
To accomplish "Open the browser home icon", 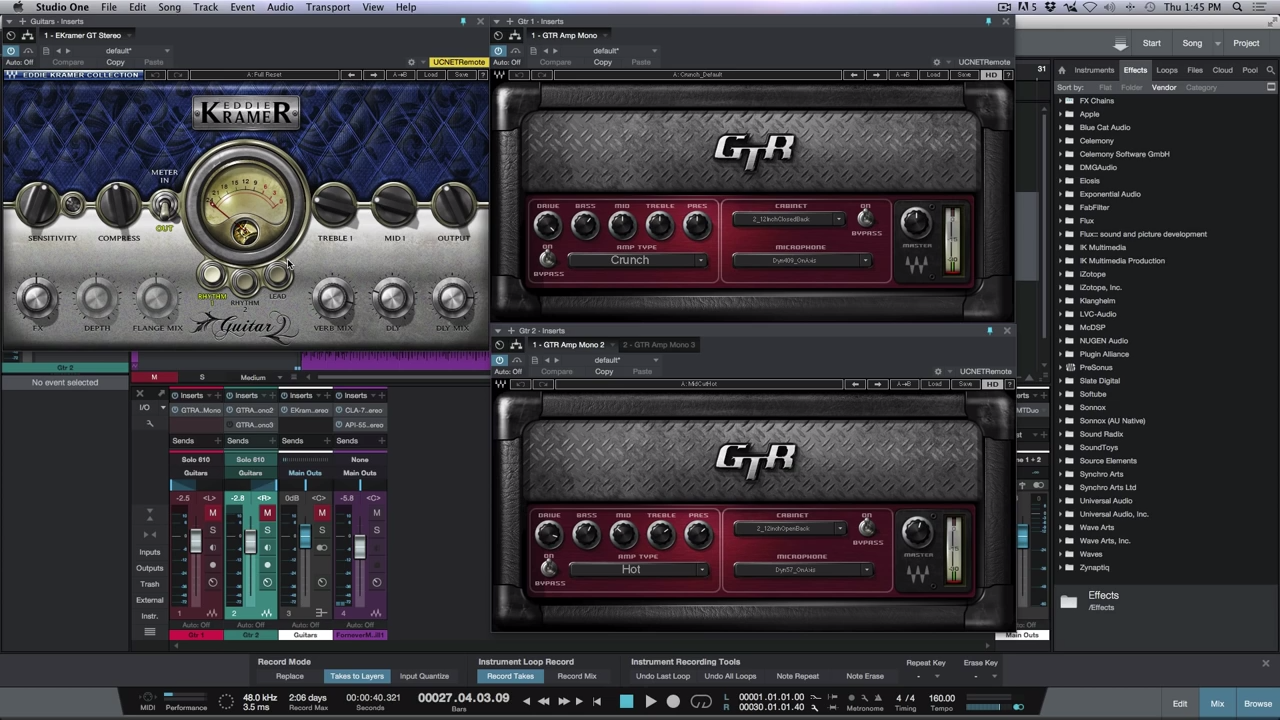I will (1062, 70).
